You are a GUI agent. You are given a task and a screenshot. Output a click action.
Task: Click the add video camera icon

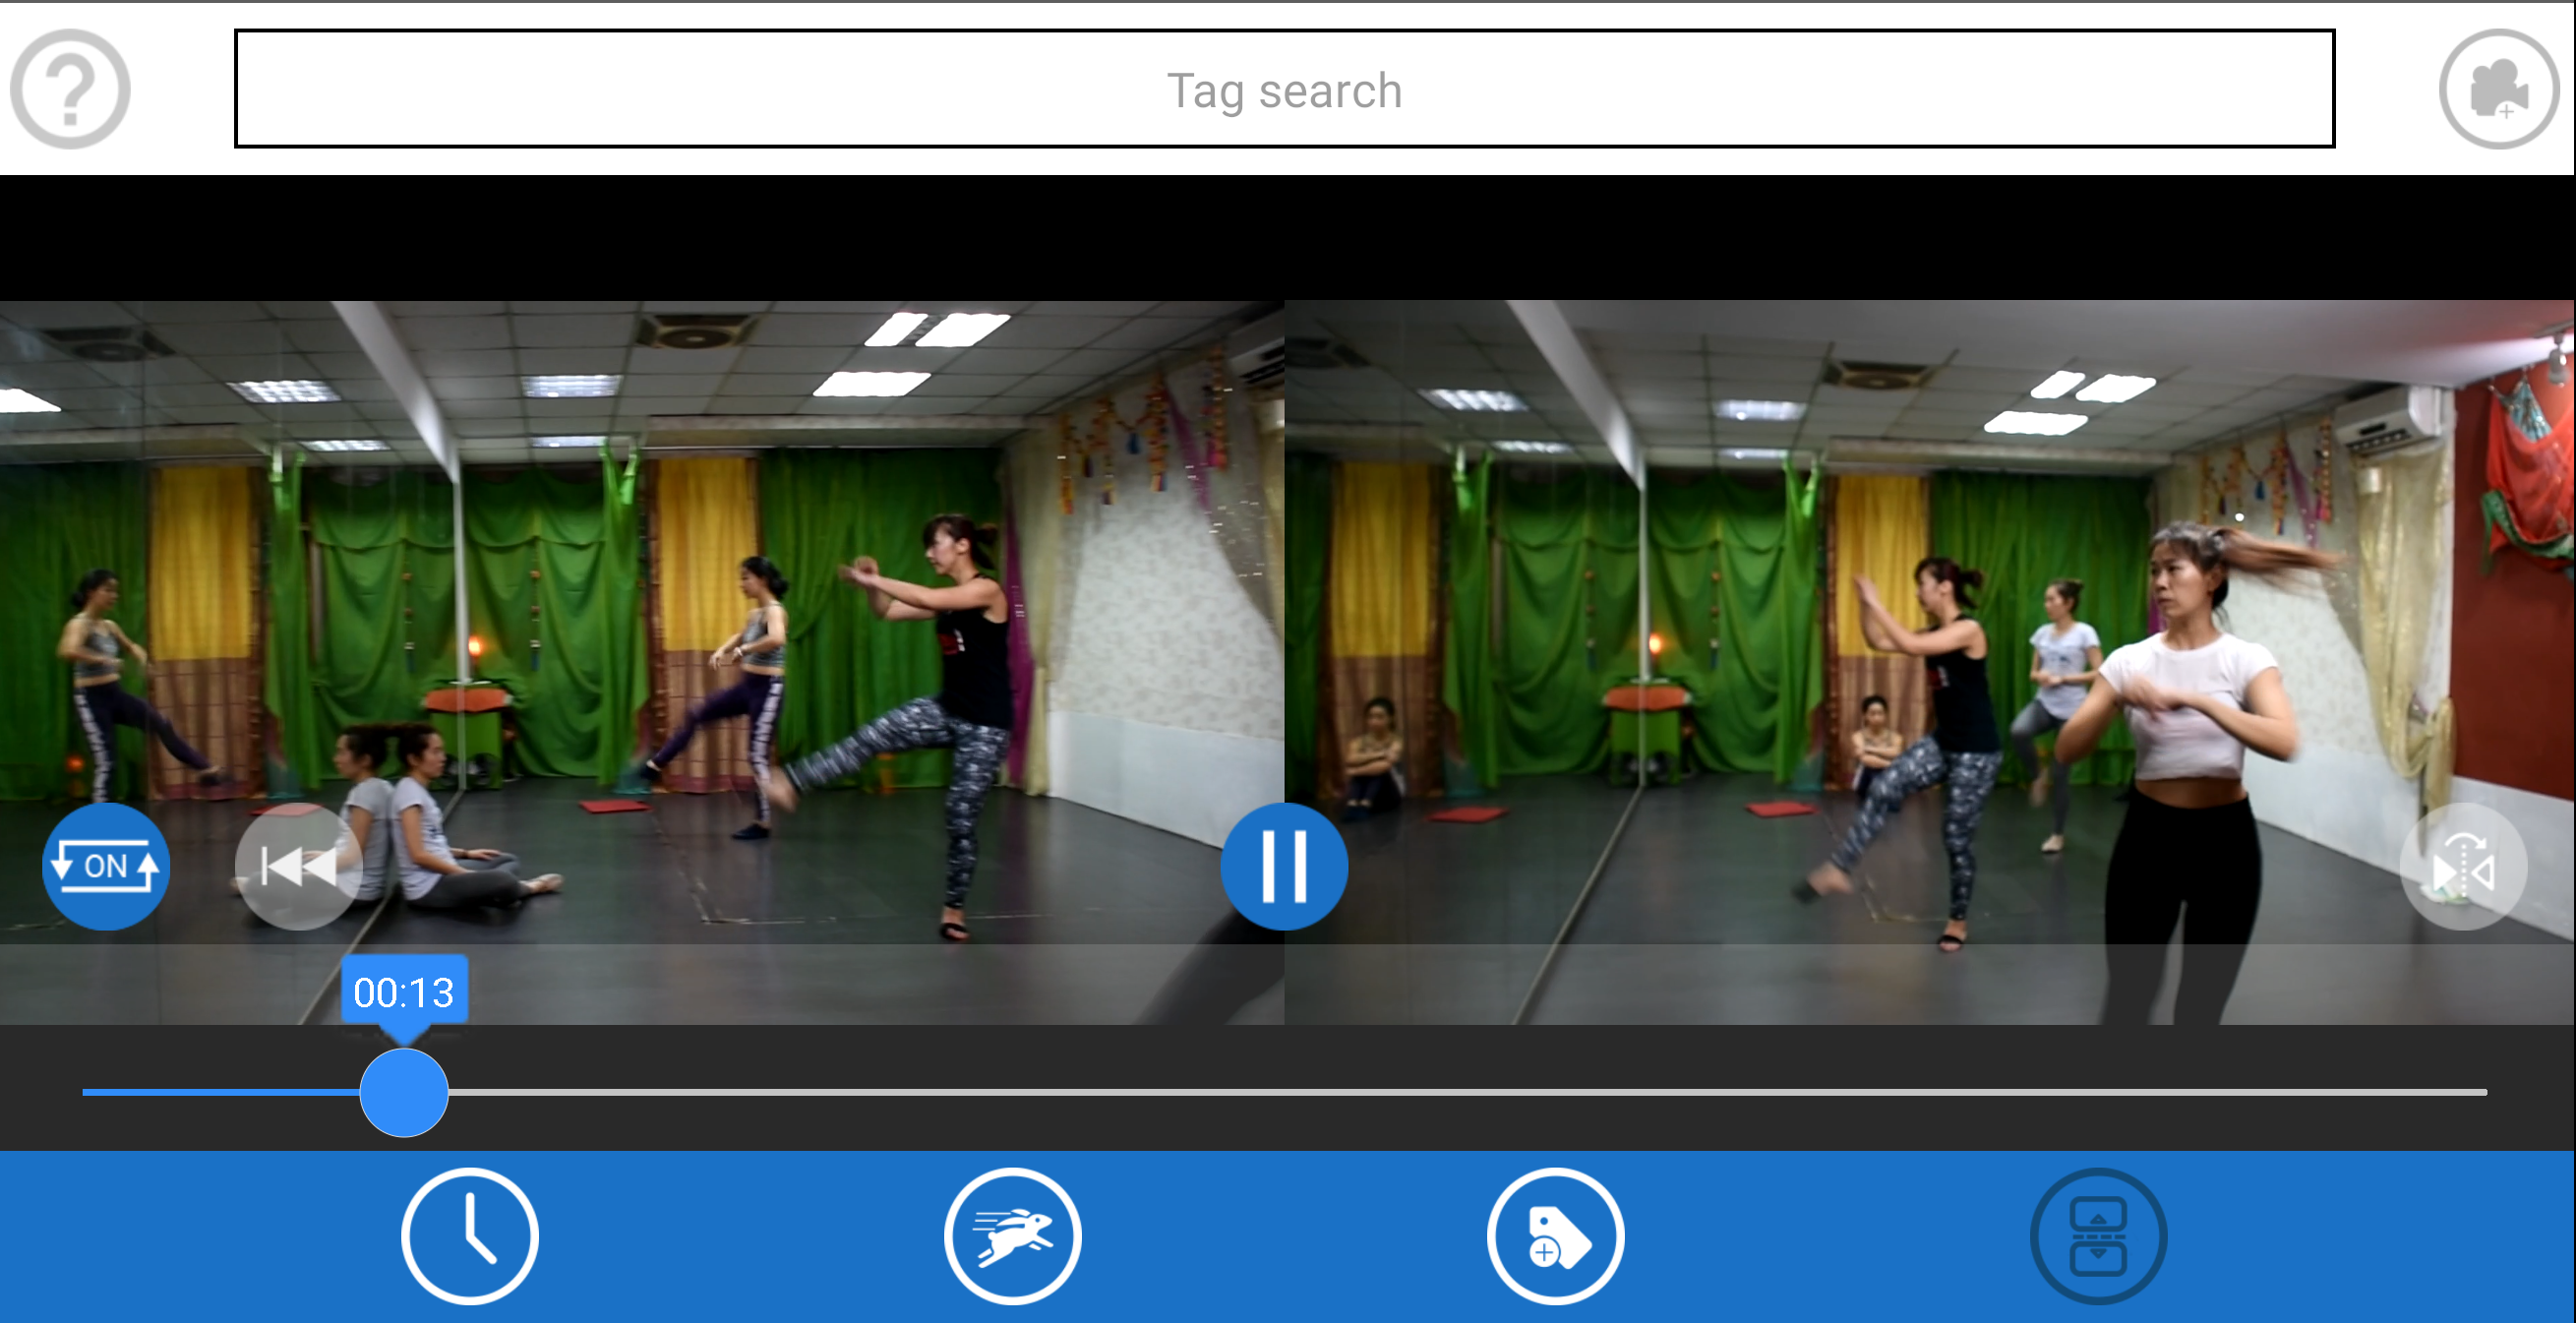click(x=2497, y=89)
